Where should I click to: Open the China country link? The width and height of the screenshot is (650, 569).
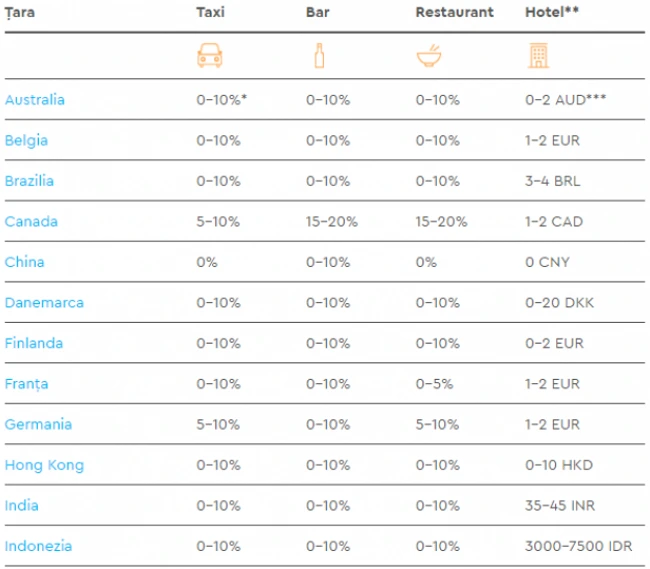coord(24,262)
